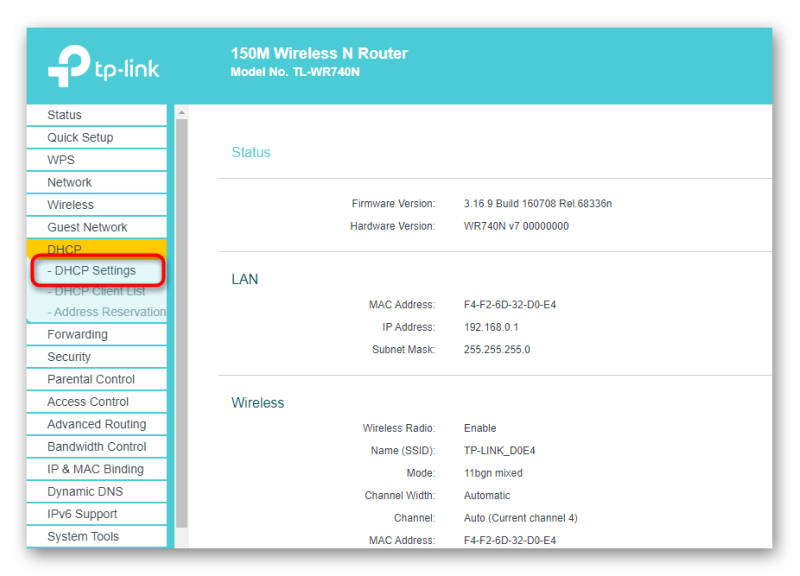Viewport: 800px width, 576px height.
Task: Open Quick Setup in sidebar
Action: point(97,137)
